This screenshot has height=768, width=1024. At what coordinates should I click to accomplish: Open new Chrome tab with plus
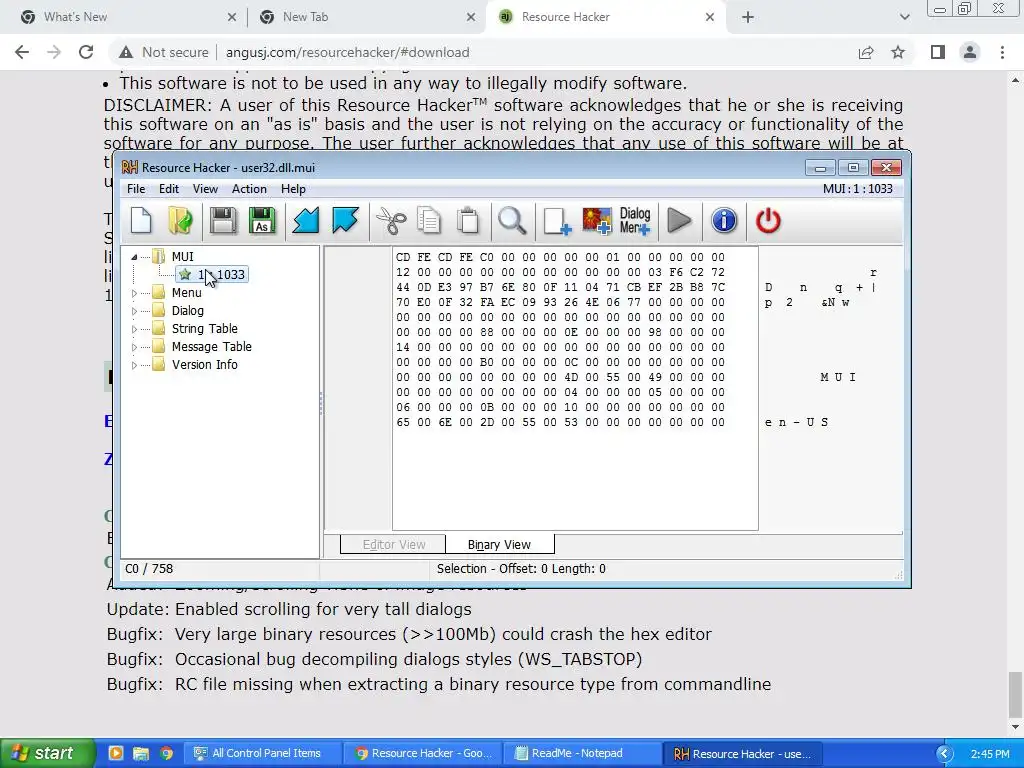coord(748,18)
